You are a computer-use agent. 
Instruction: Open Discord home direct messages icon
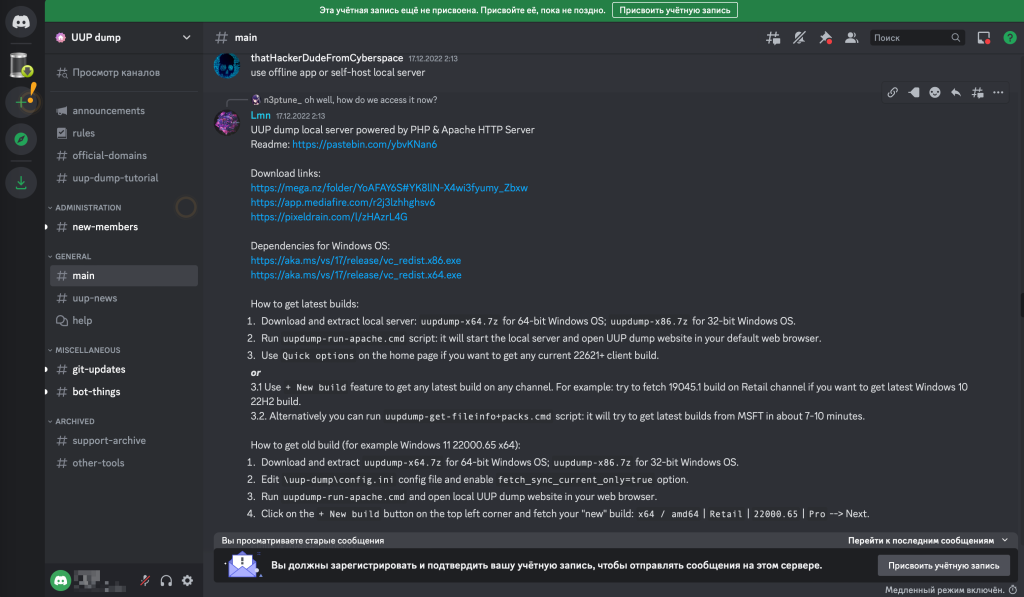coord(21,22)
